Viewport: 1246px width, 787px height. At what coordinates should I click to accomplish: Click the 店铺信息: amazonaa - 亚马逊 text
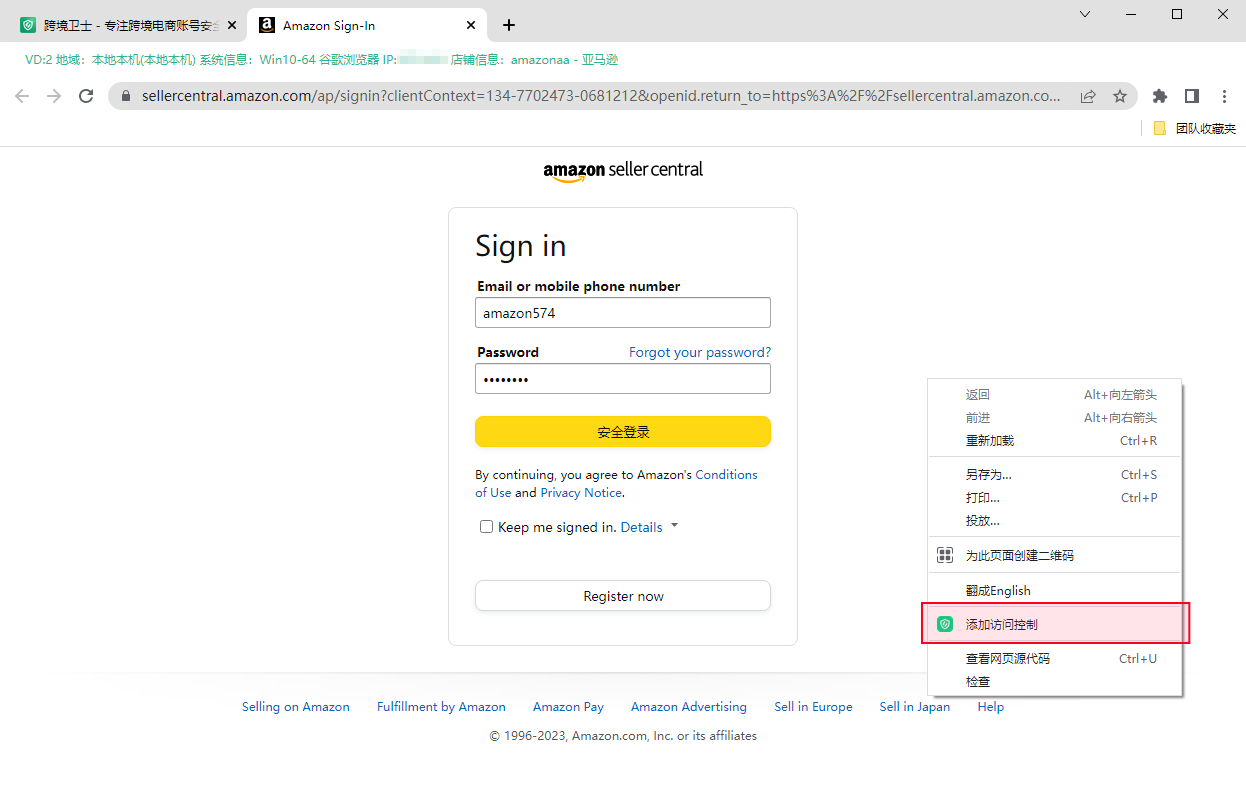point(534,60)
